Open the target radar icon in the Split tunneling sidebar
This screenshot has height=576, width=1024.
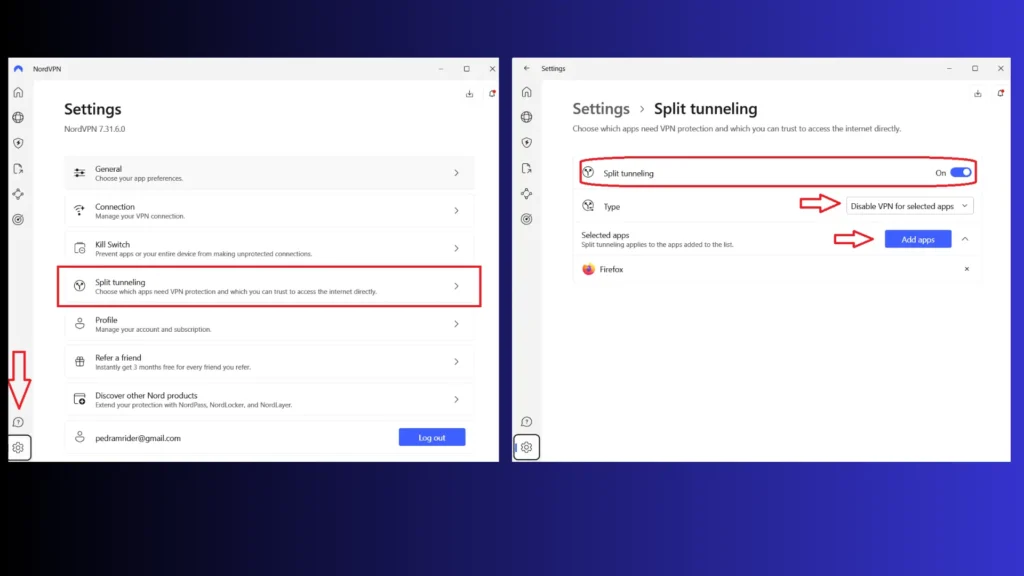click(526, 219)
